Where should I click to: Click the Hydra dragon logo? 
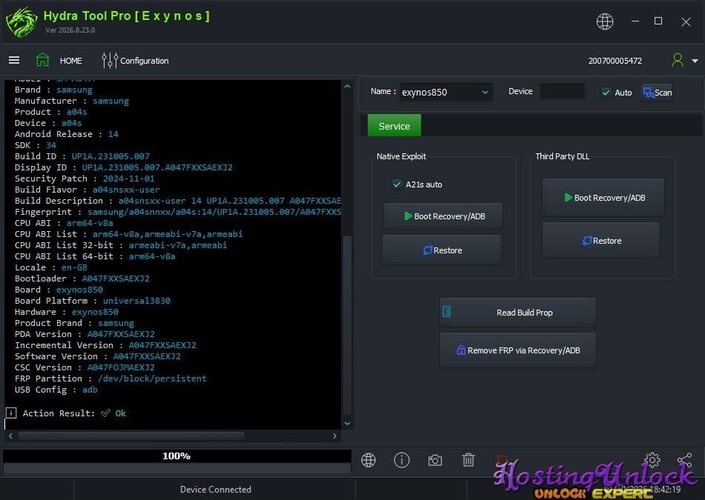pyautogui.click(x=22, y=22)
